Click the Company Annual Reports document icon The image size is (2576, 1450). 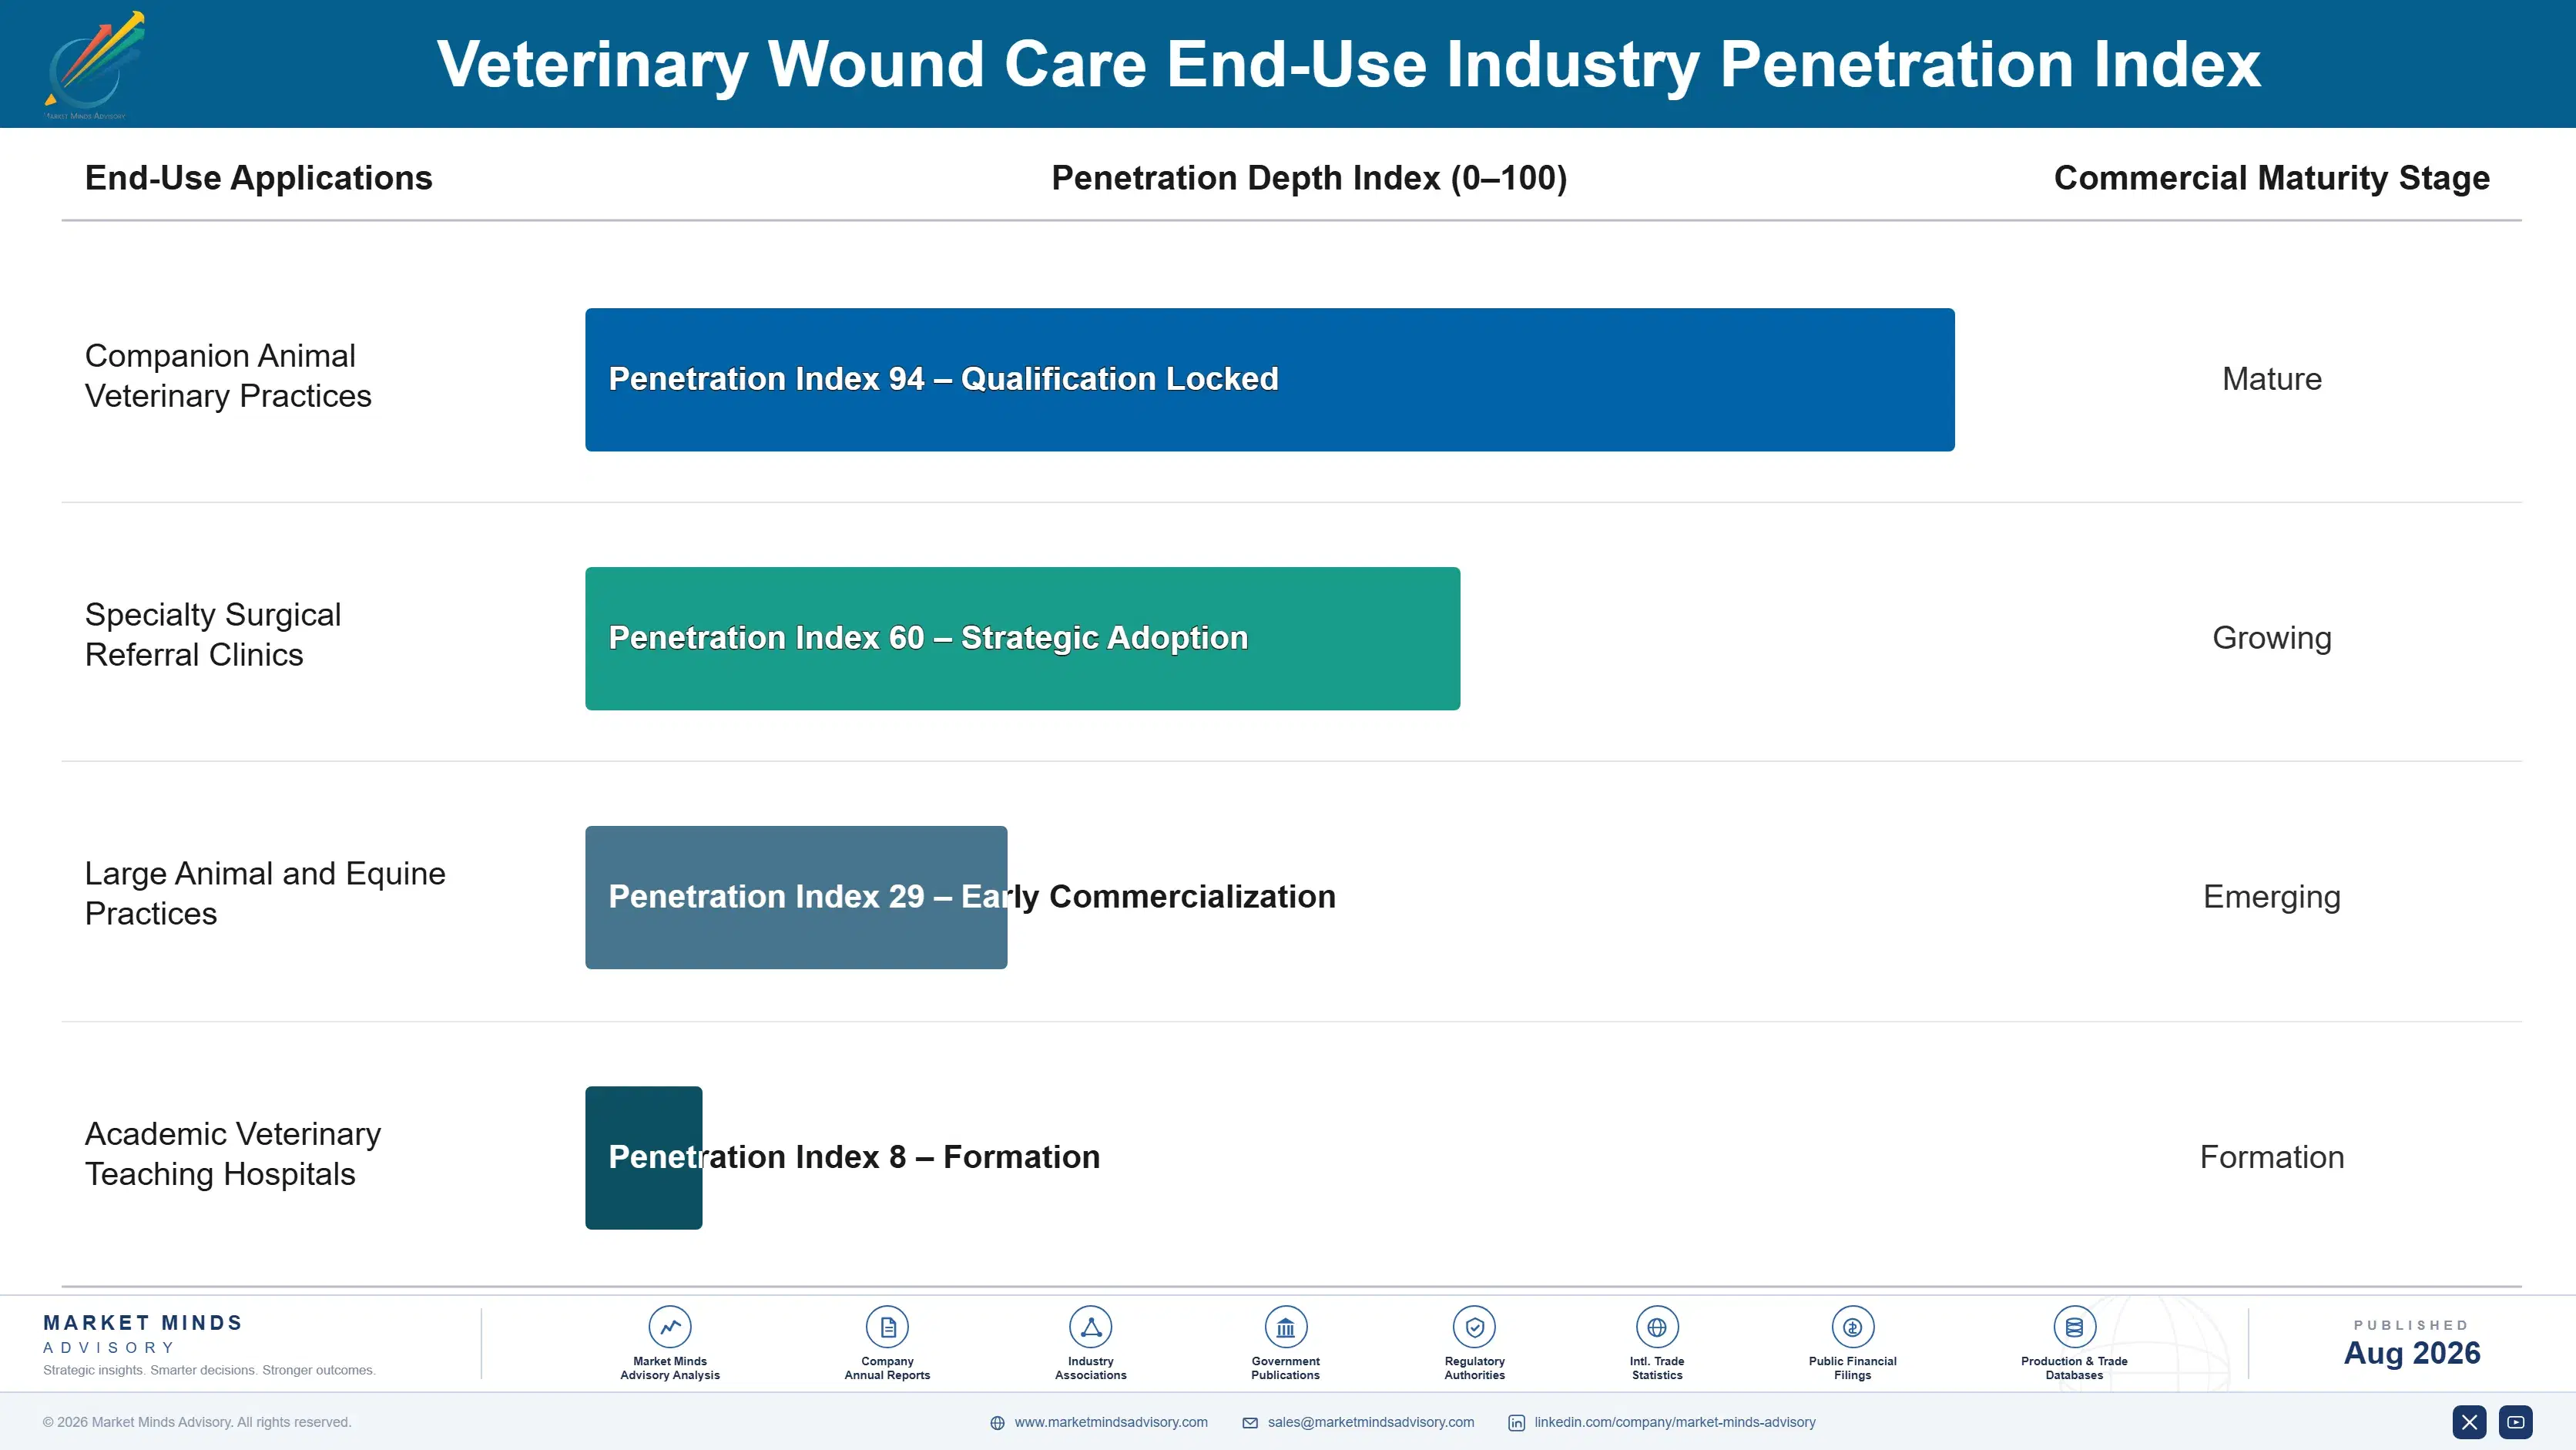pyautogui.click(x=887, y=1327)
